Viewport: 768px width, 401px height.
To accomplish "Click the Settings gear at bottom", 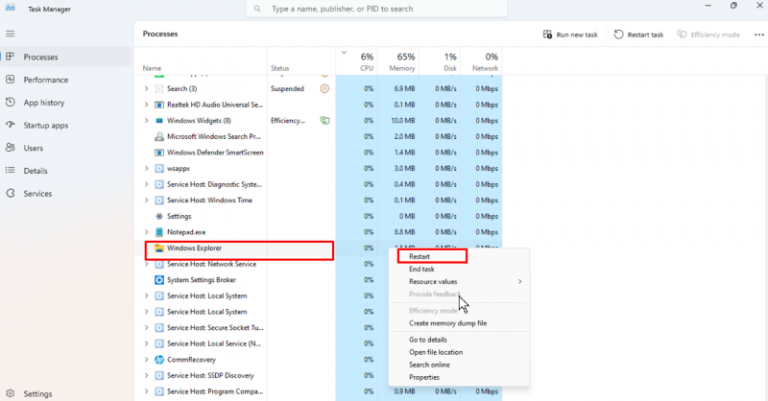I will pyautogui.click(x=9, y=394).
